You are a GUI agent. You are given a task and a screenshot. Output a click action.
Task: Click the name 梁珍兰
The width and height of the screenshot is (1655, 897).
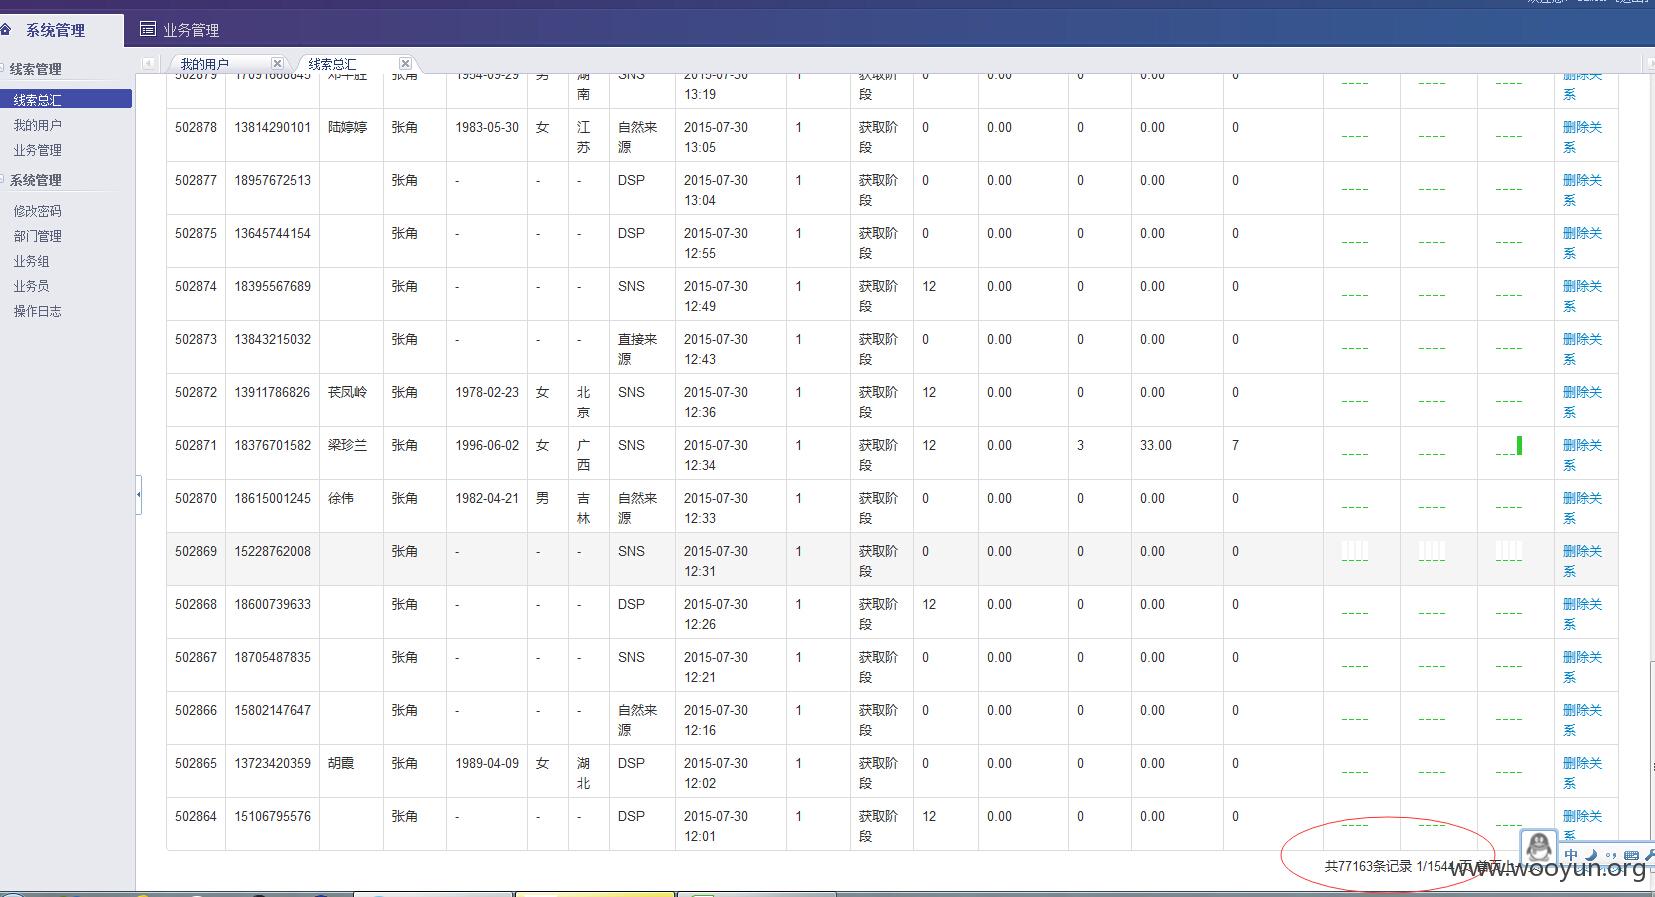(x=347, y=445)
